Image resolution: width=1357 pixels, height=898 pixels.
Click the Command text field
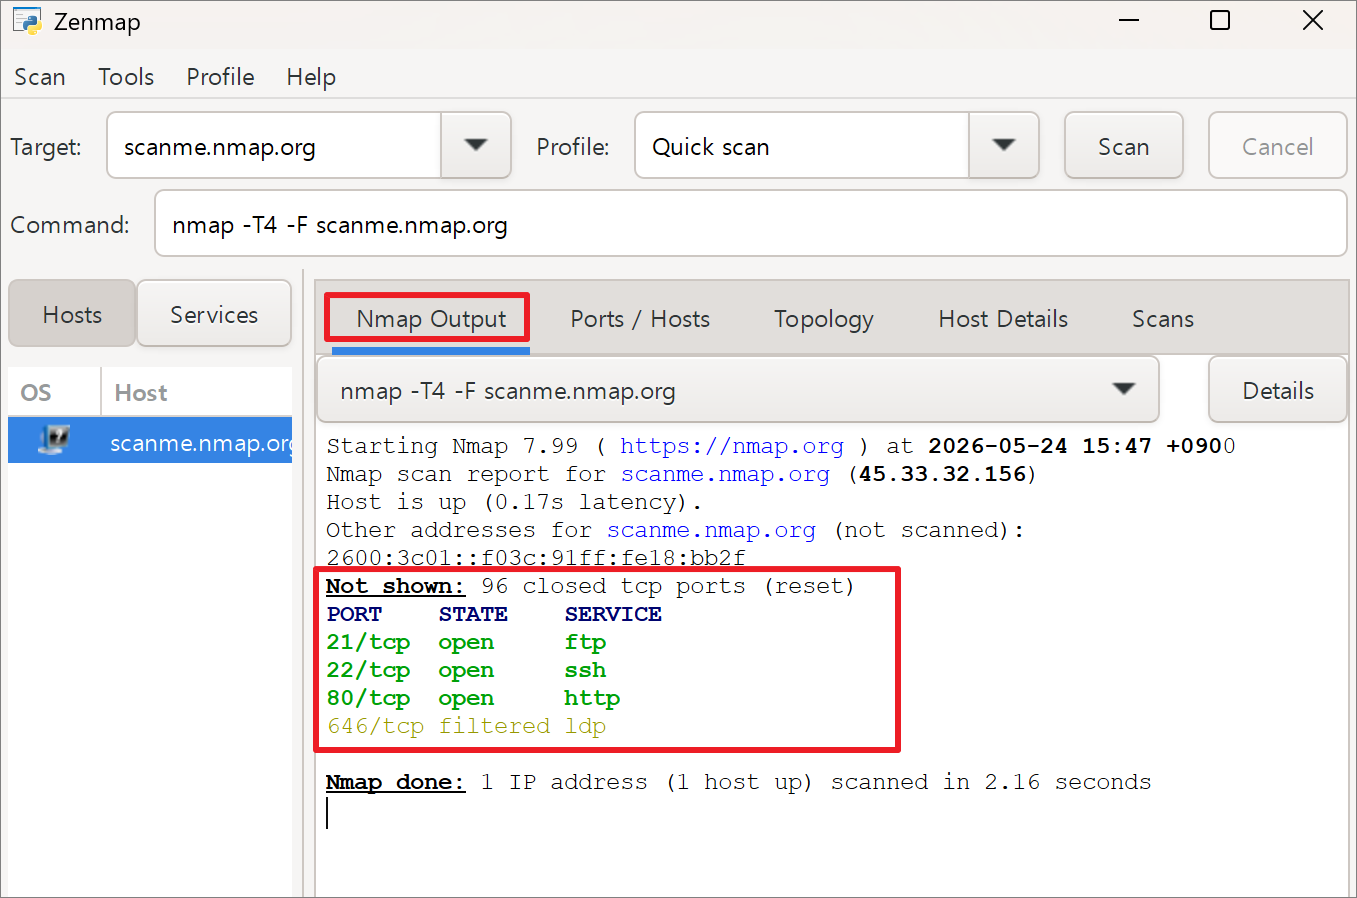point(751,224)
